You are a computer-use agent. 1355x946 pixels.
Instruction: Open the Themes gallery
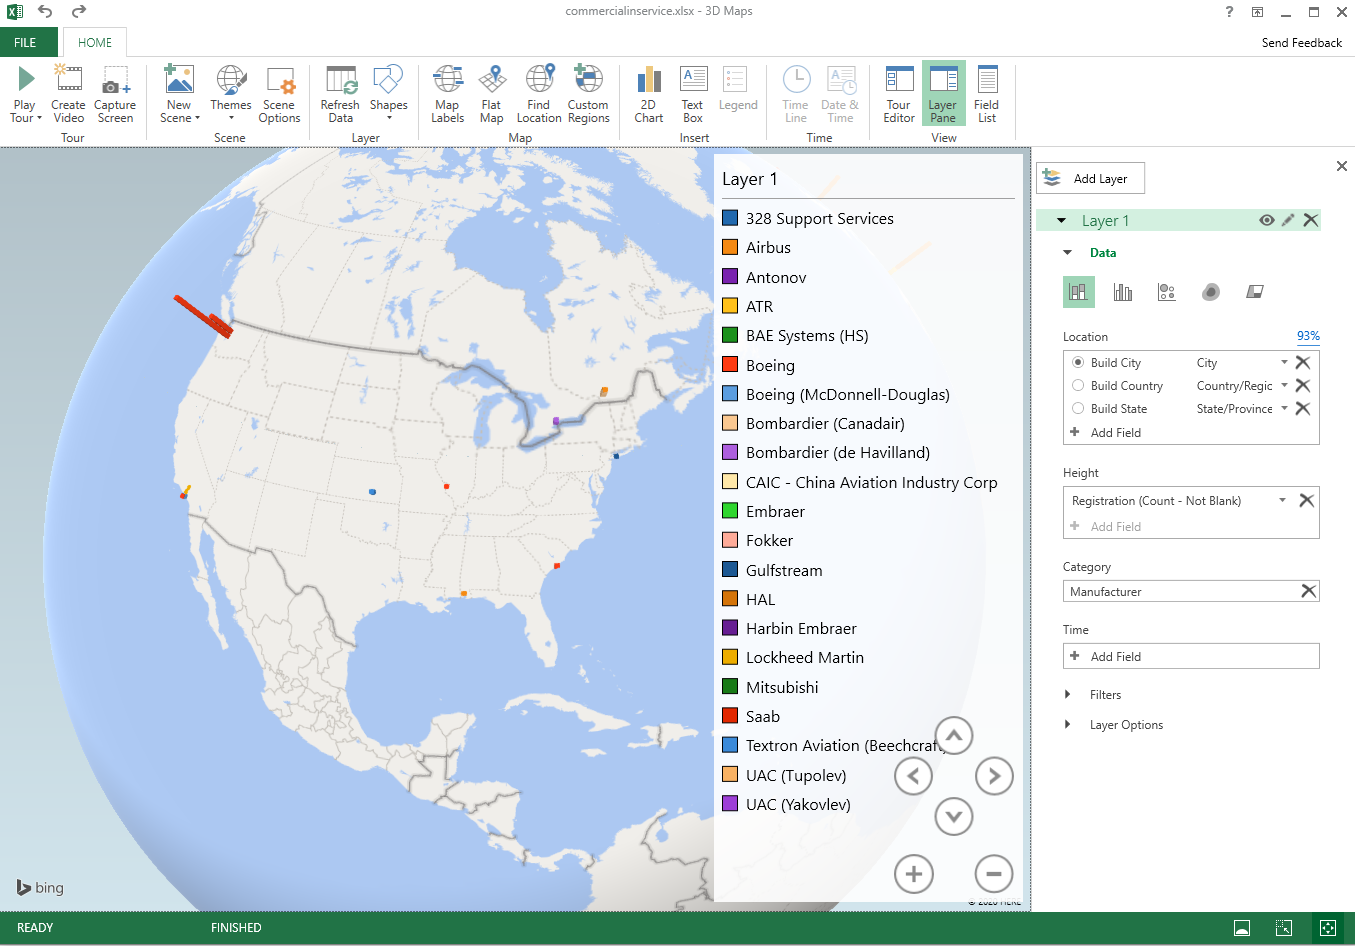point(231,94)
